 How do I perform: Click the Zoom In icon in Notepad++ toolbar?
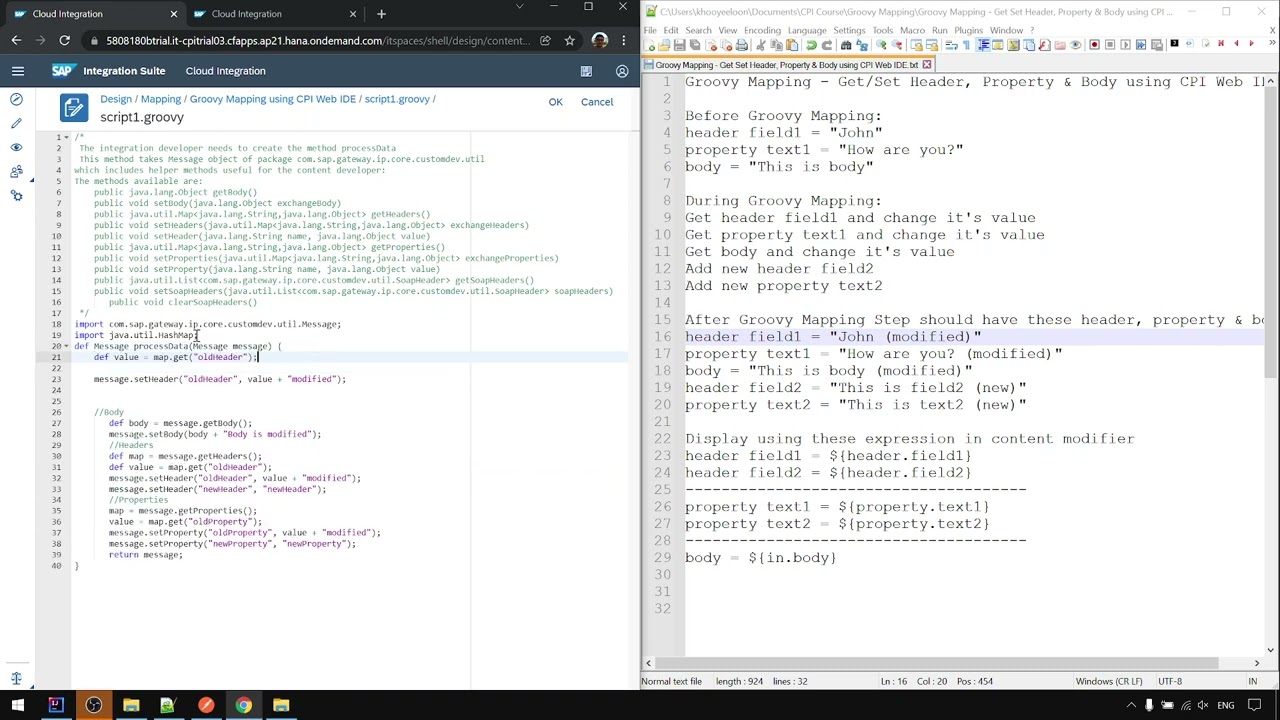pos(881,45)
